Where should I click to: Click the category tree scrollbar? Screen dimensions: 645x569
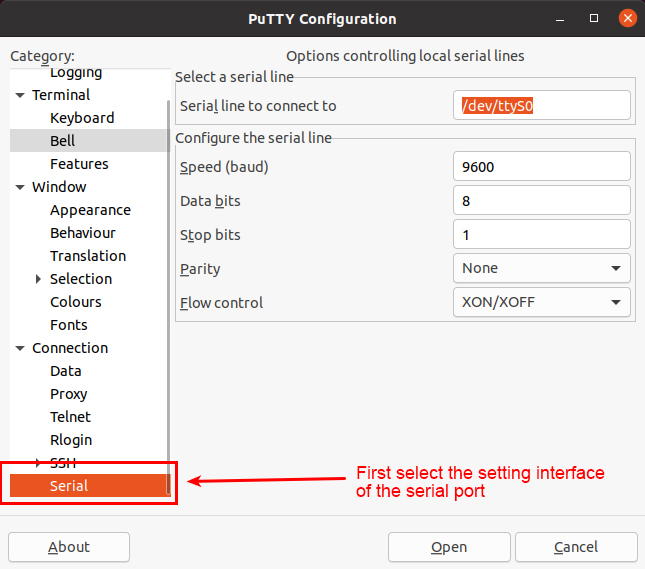pos(168,296)
